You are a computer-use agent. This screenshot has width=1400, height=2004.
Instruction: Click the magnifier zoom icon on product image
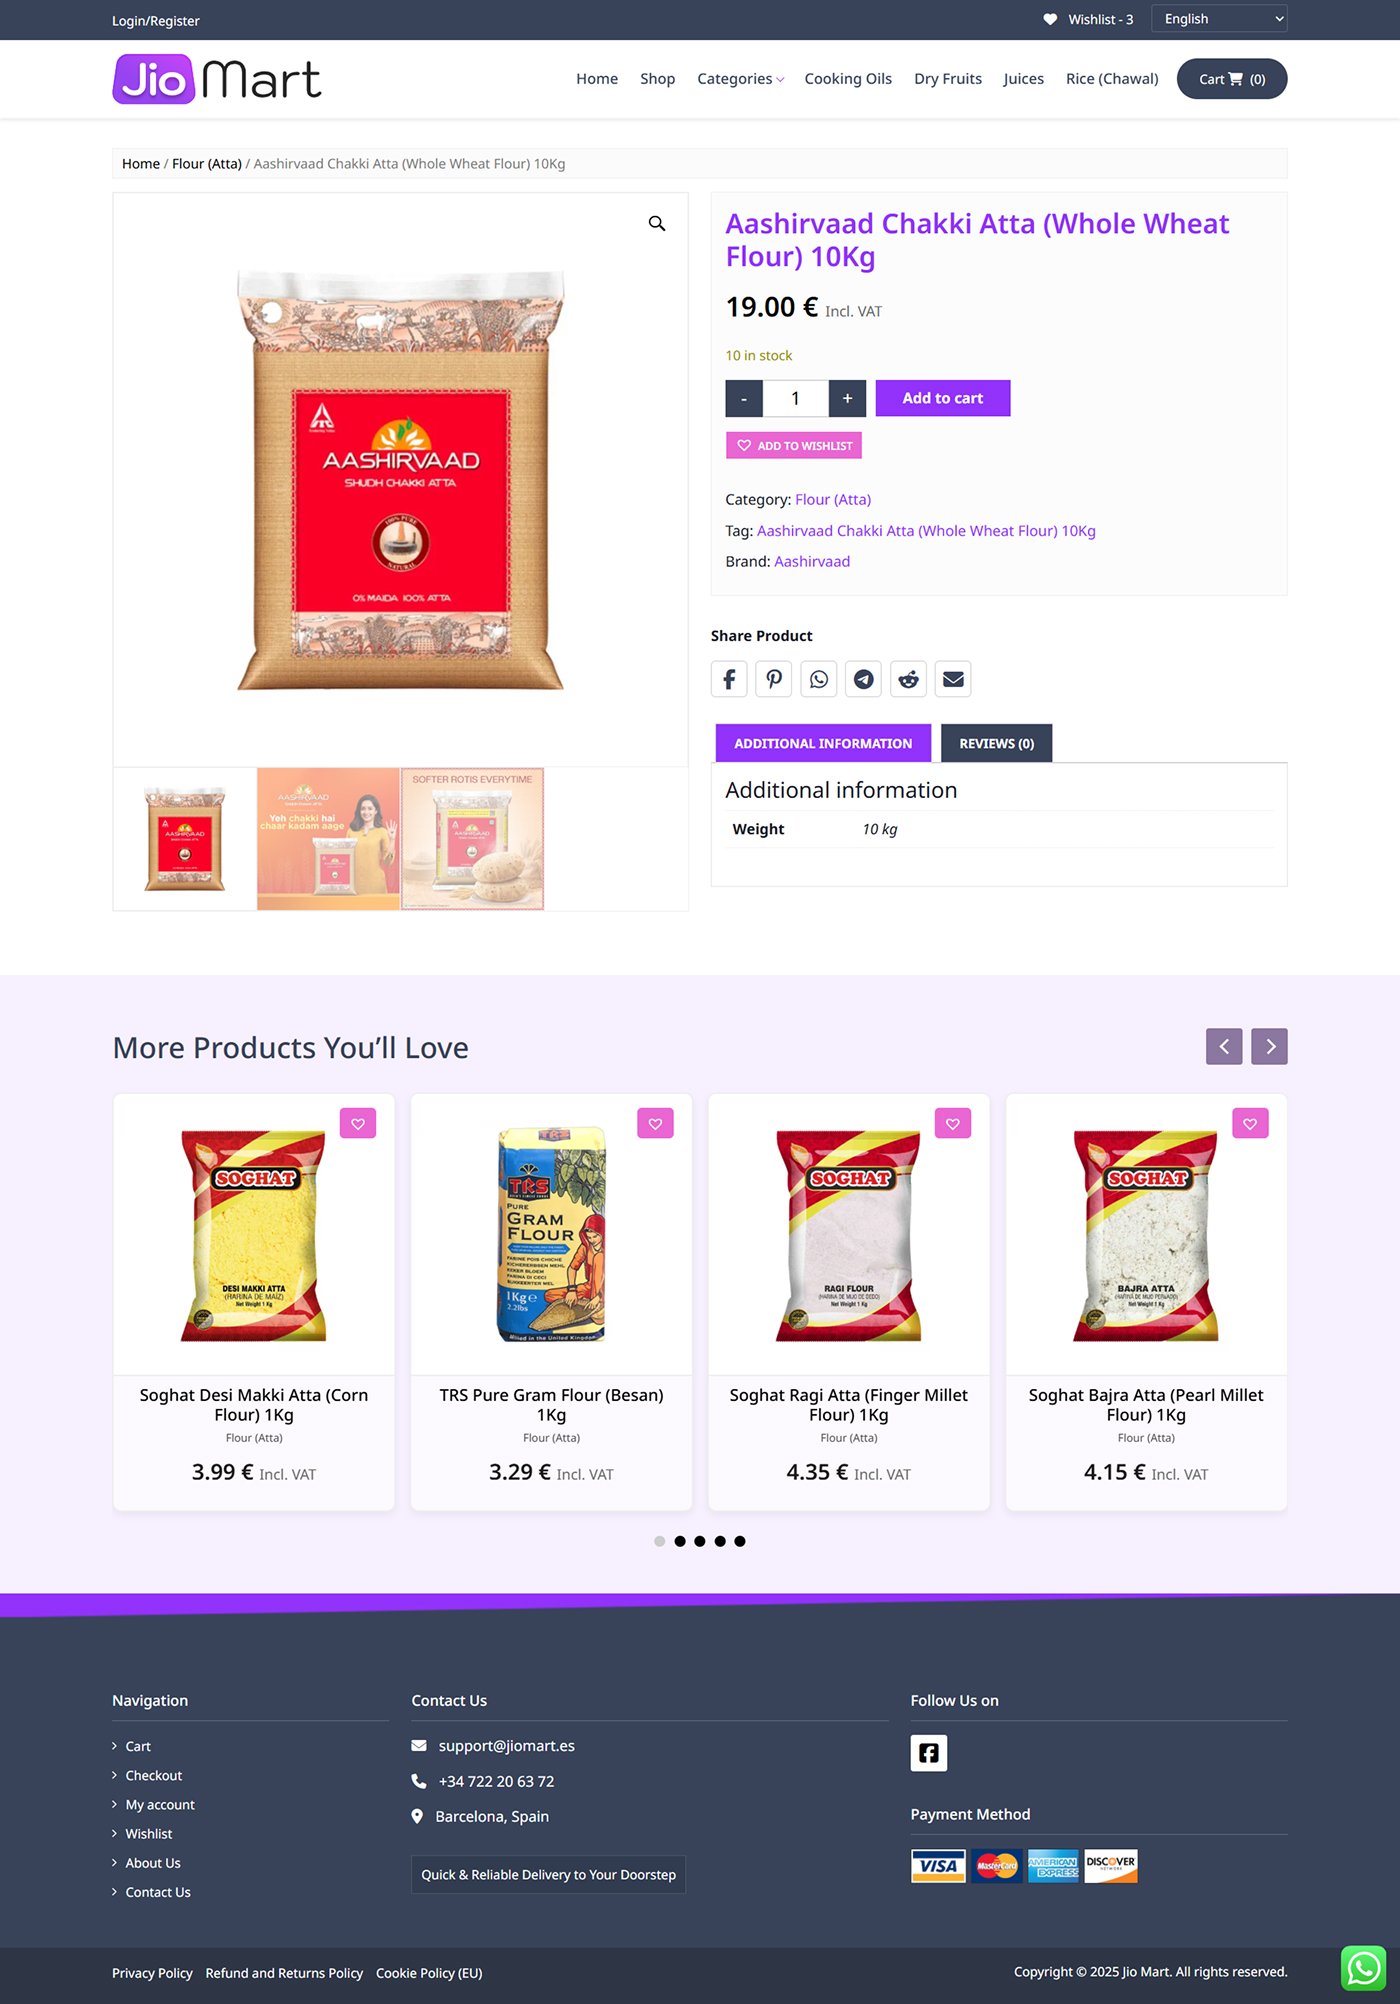tap(657, 223)
